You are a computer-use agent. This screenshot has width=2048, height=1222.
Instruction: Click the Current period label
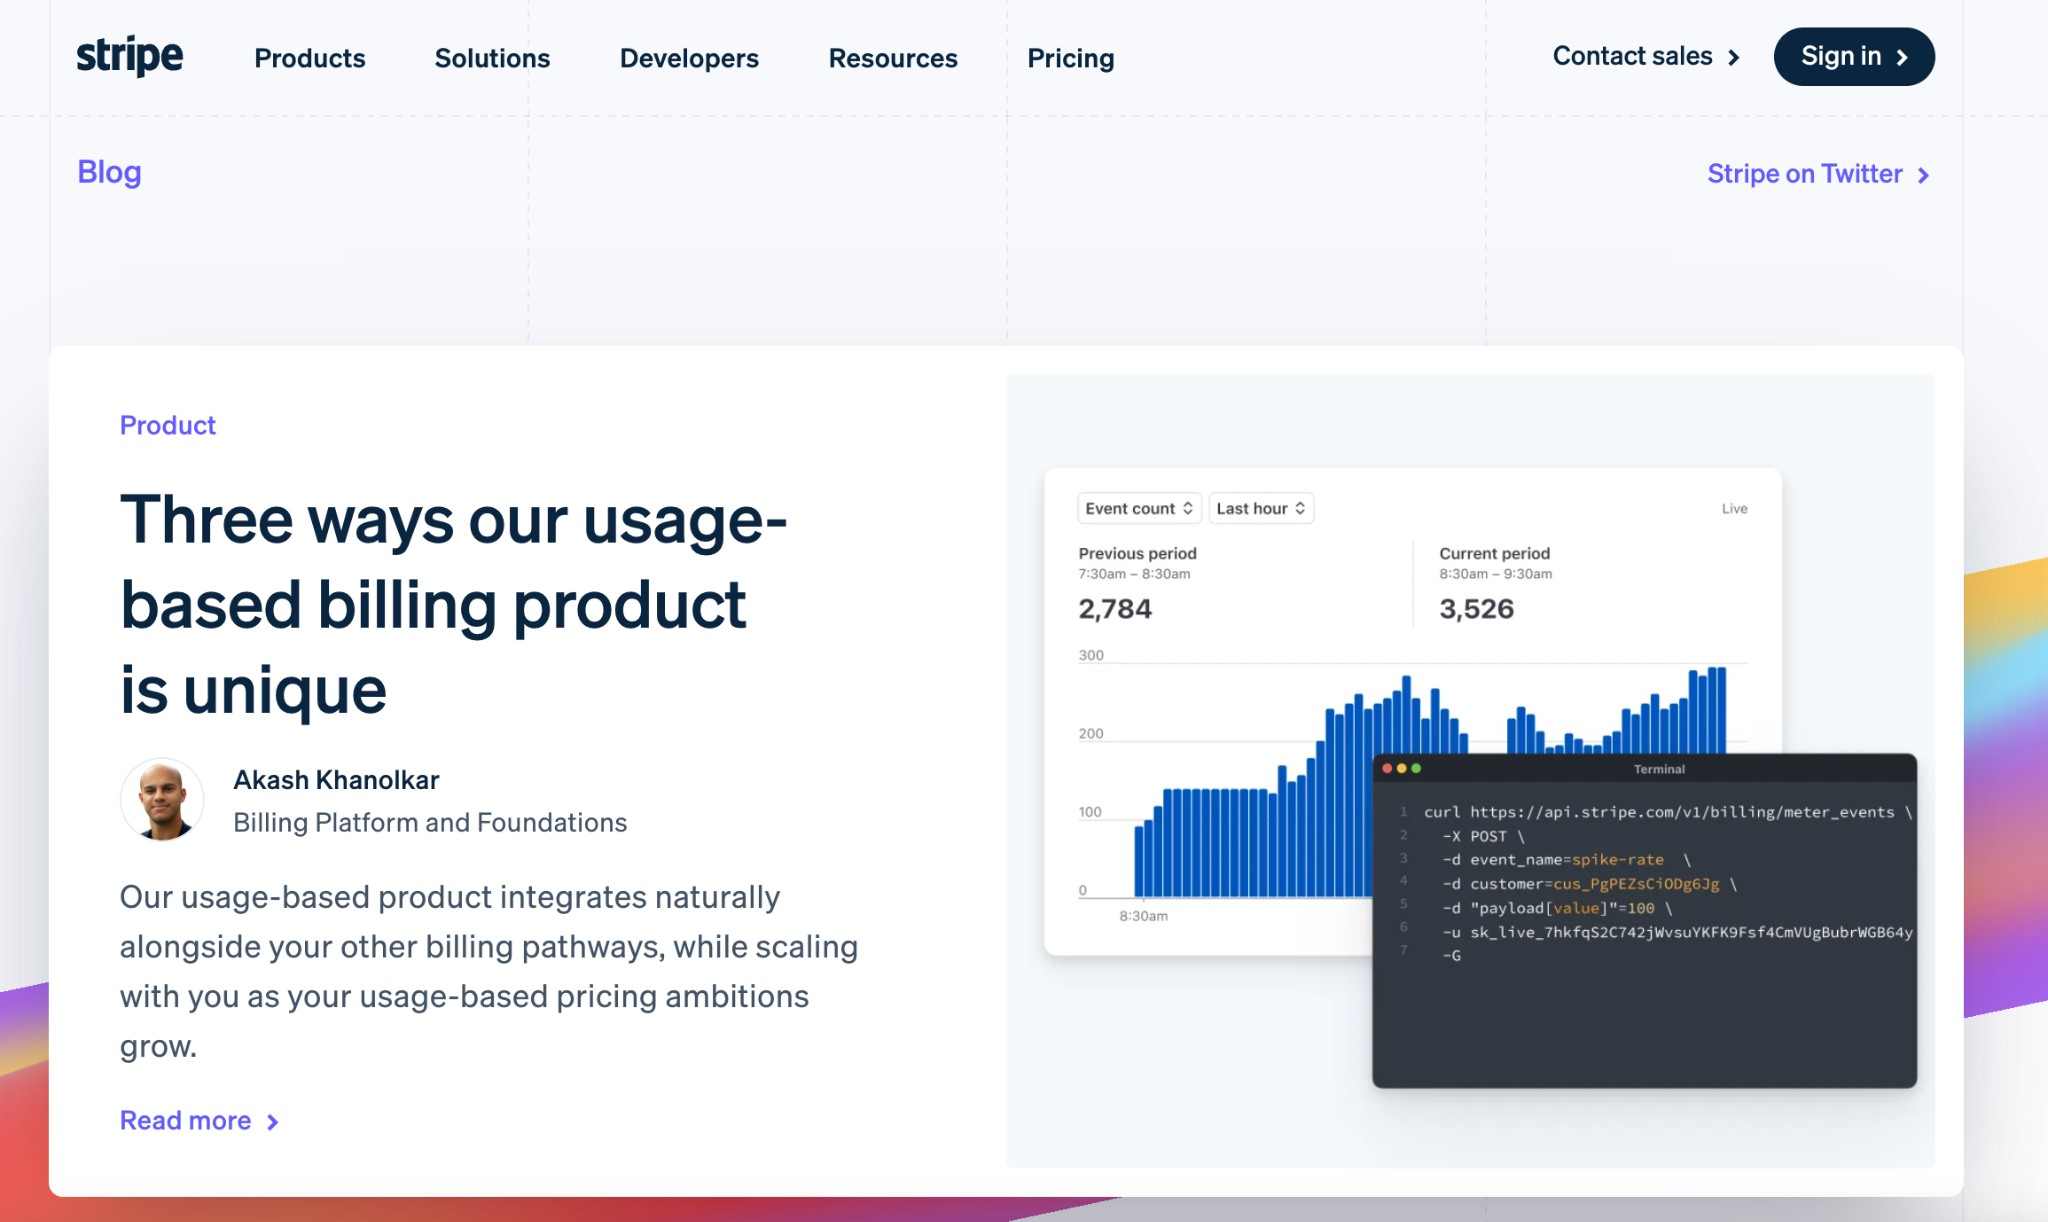point(1494,553)
